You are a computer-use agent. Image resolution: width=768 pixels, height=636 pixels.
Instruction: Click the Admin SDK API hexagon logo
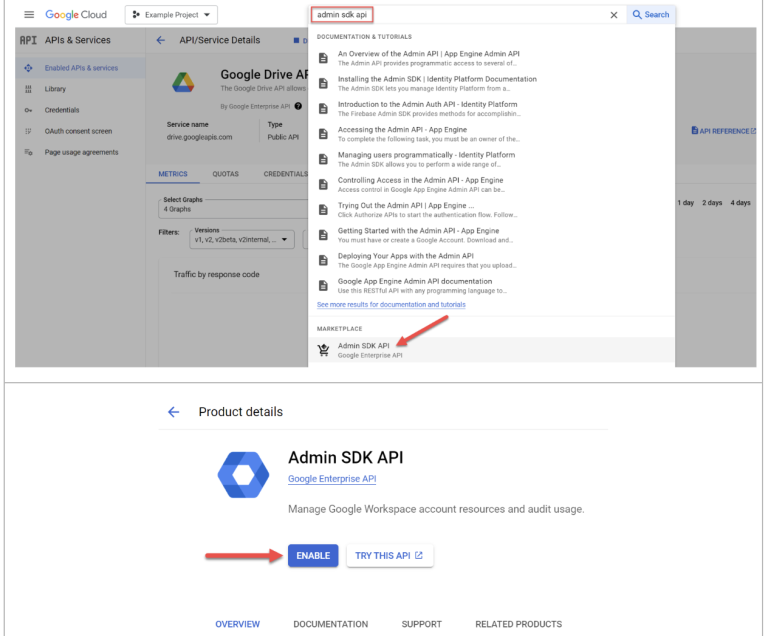[x=243, y=473]
